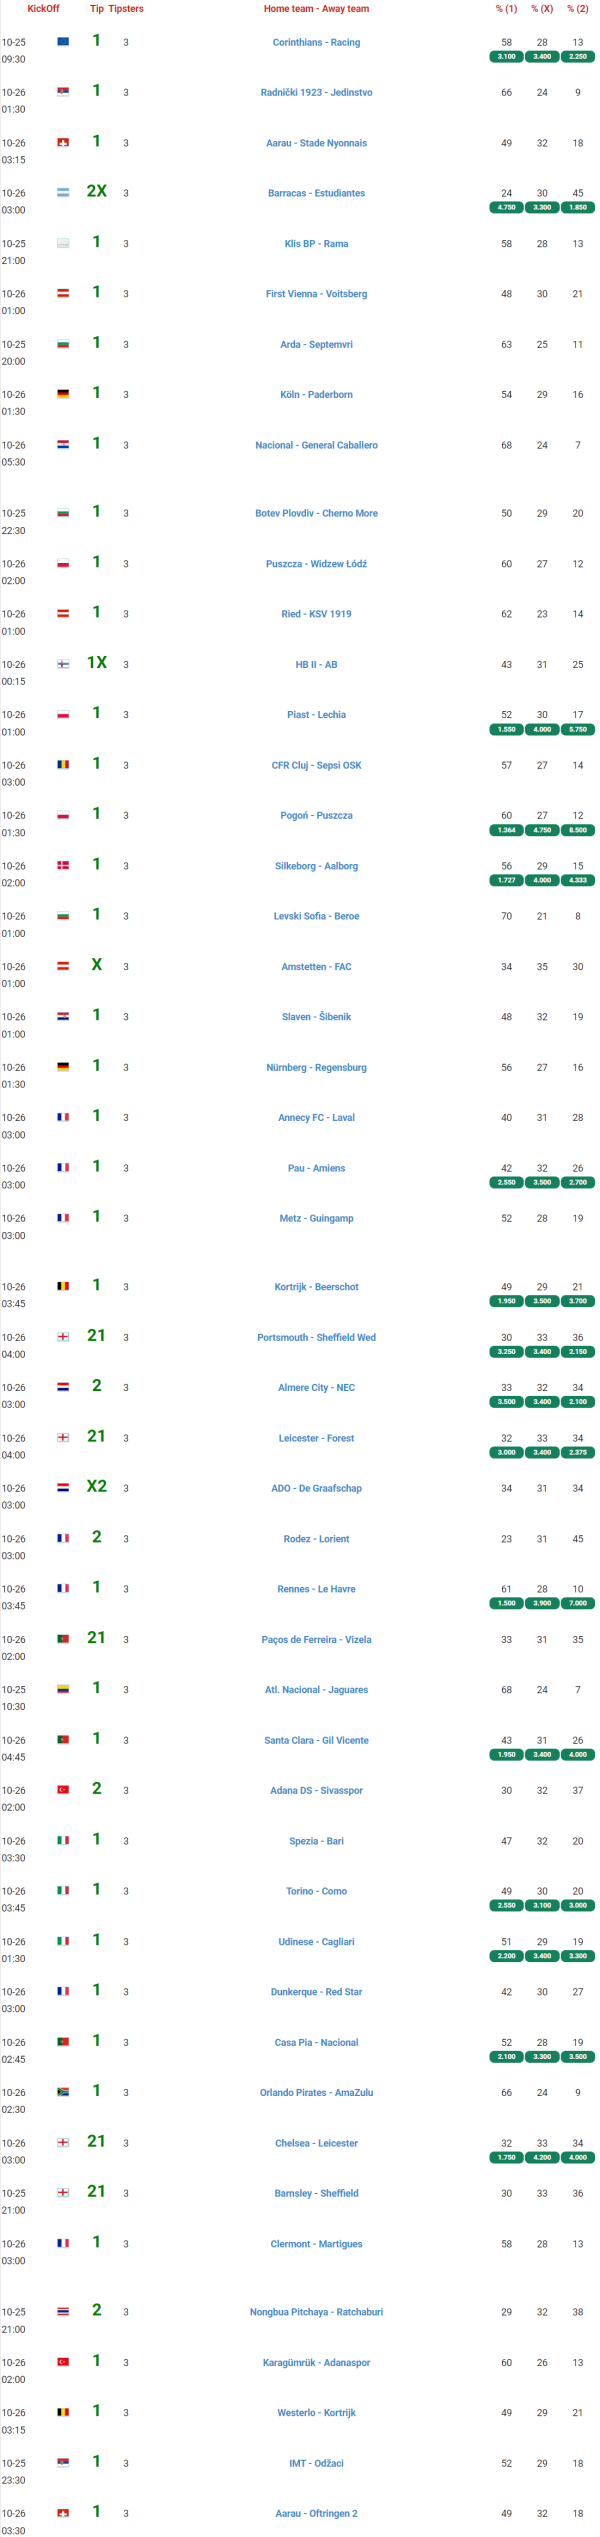600x2537 pixels.
Task: Click the Turkish flag beside Adana DS - Sivasspor
Action: 63,1789
